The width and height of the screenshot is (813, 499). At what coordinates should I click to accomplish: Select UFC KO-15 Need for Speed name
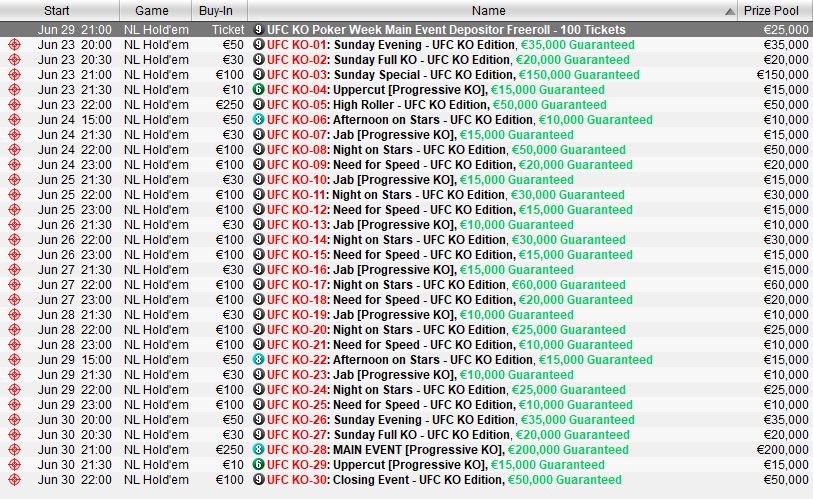(x=450, y=255)
